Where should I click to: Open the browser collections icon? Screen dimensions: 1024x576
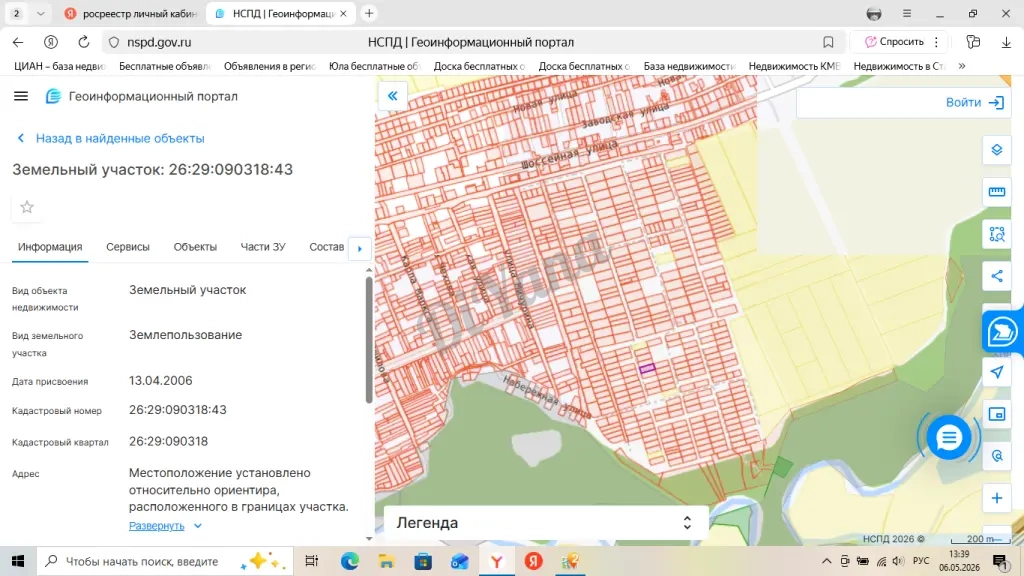click(973, 42)
